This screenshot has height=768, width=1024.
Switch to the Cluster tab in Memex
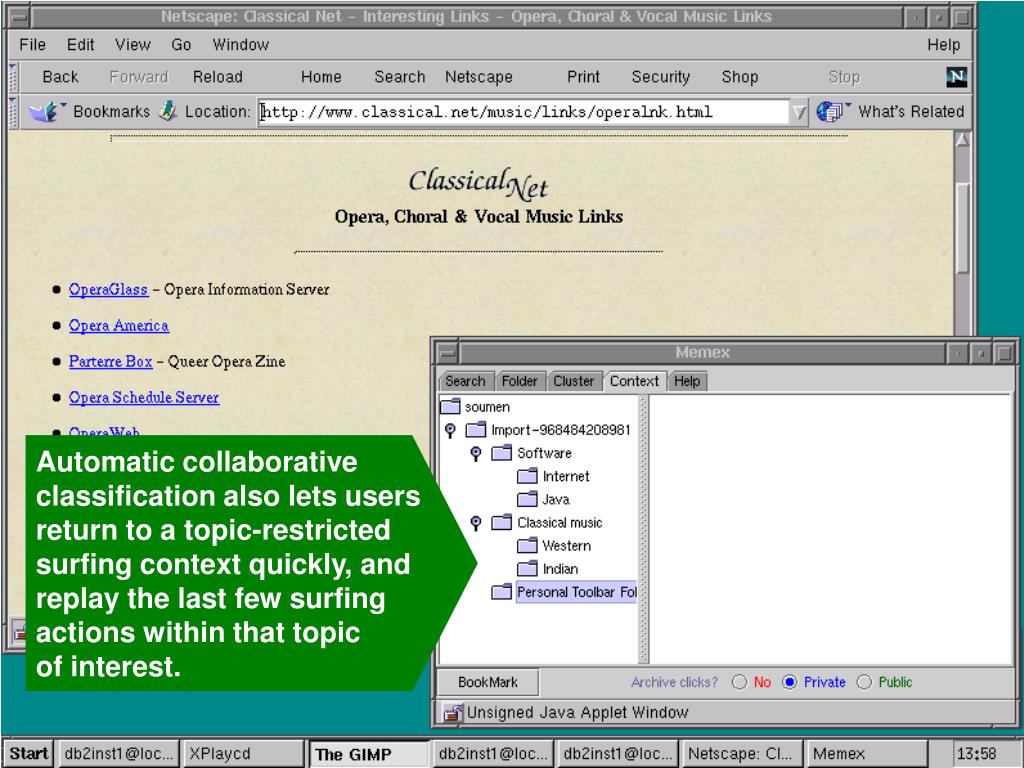[x=573, y=381]
